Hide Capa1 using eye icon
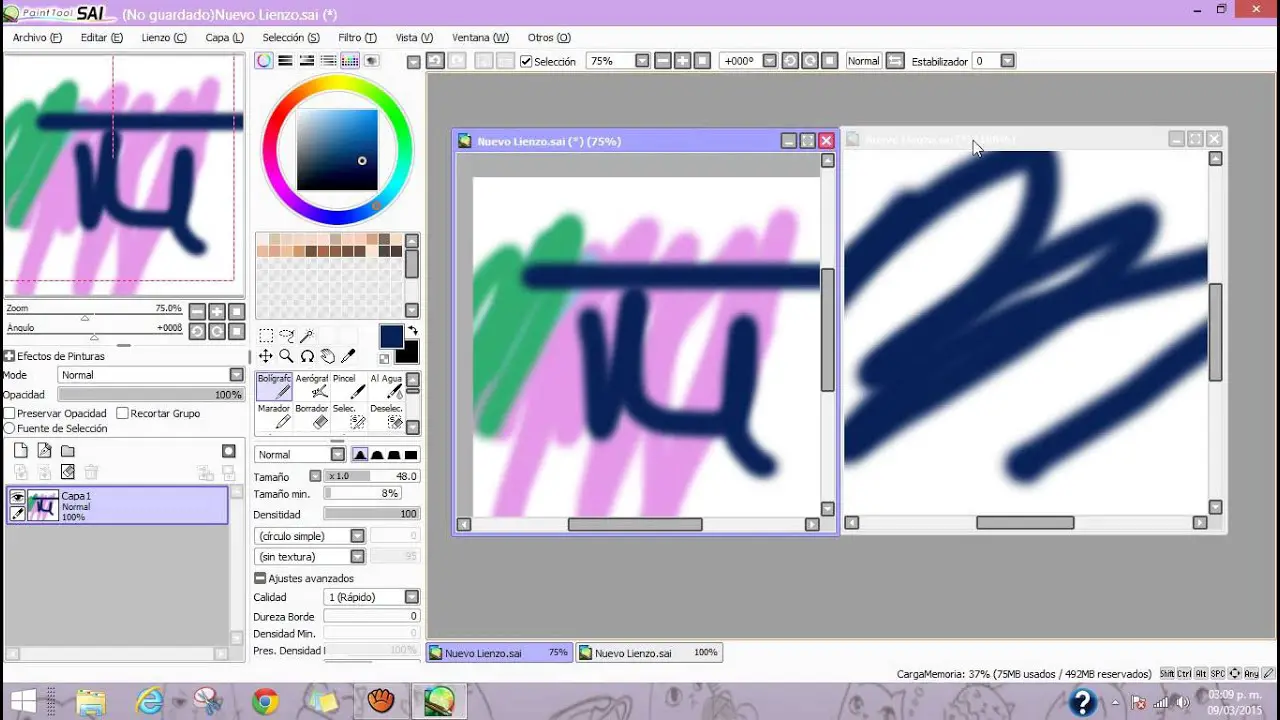Viewport: 1280px width, 720px height. coord(17,497)
